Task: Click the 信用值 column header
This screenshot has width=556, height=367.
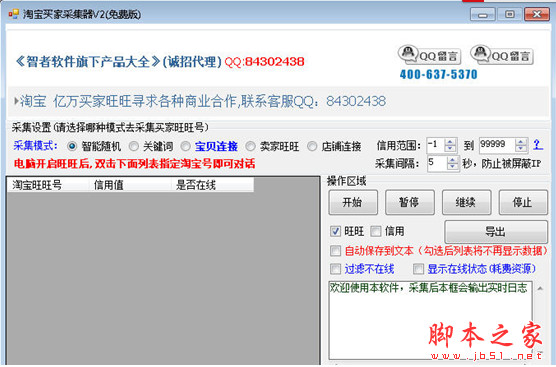Action: click(x=129, y=185)
